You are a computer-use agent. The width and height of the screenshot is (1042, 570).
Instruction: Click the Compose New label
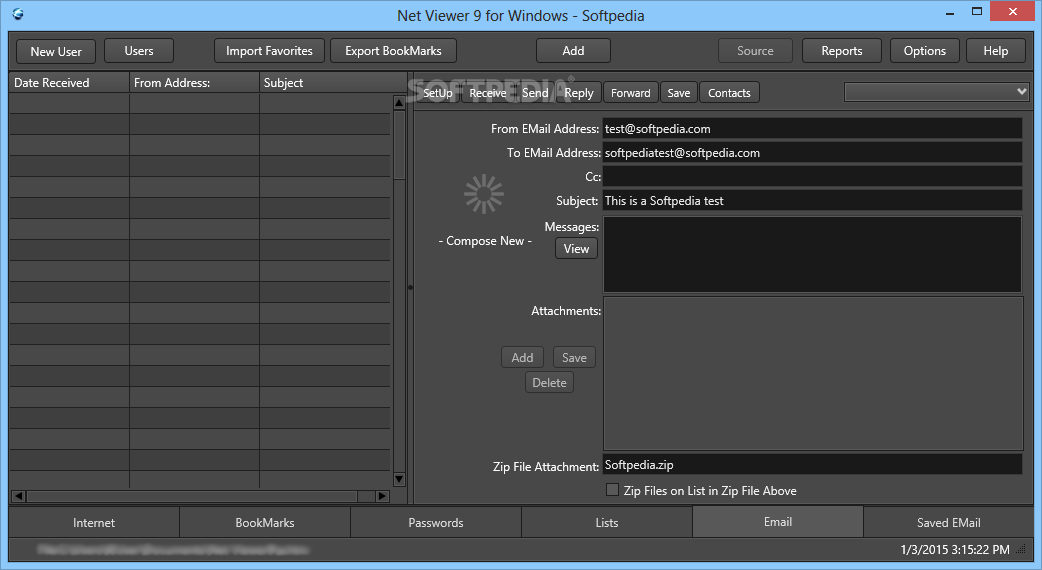tap(485, 240)
